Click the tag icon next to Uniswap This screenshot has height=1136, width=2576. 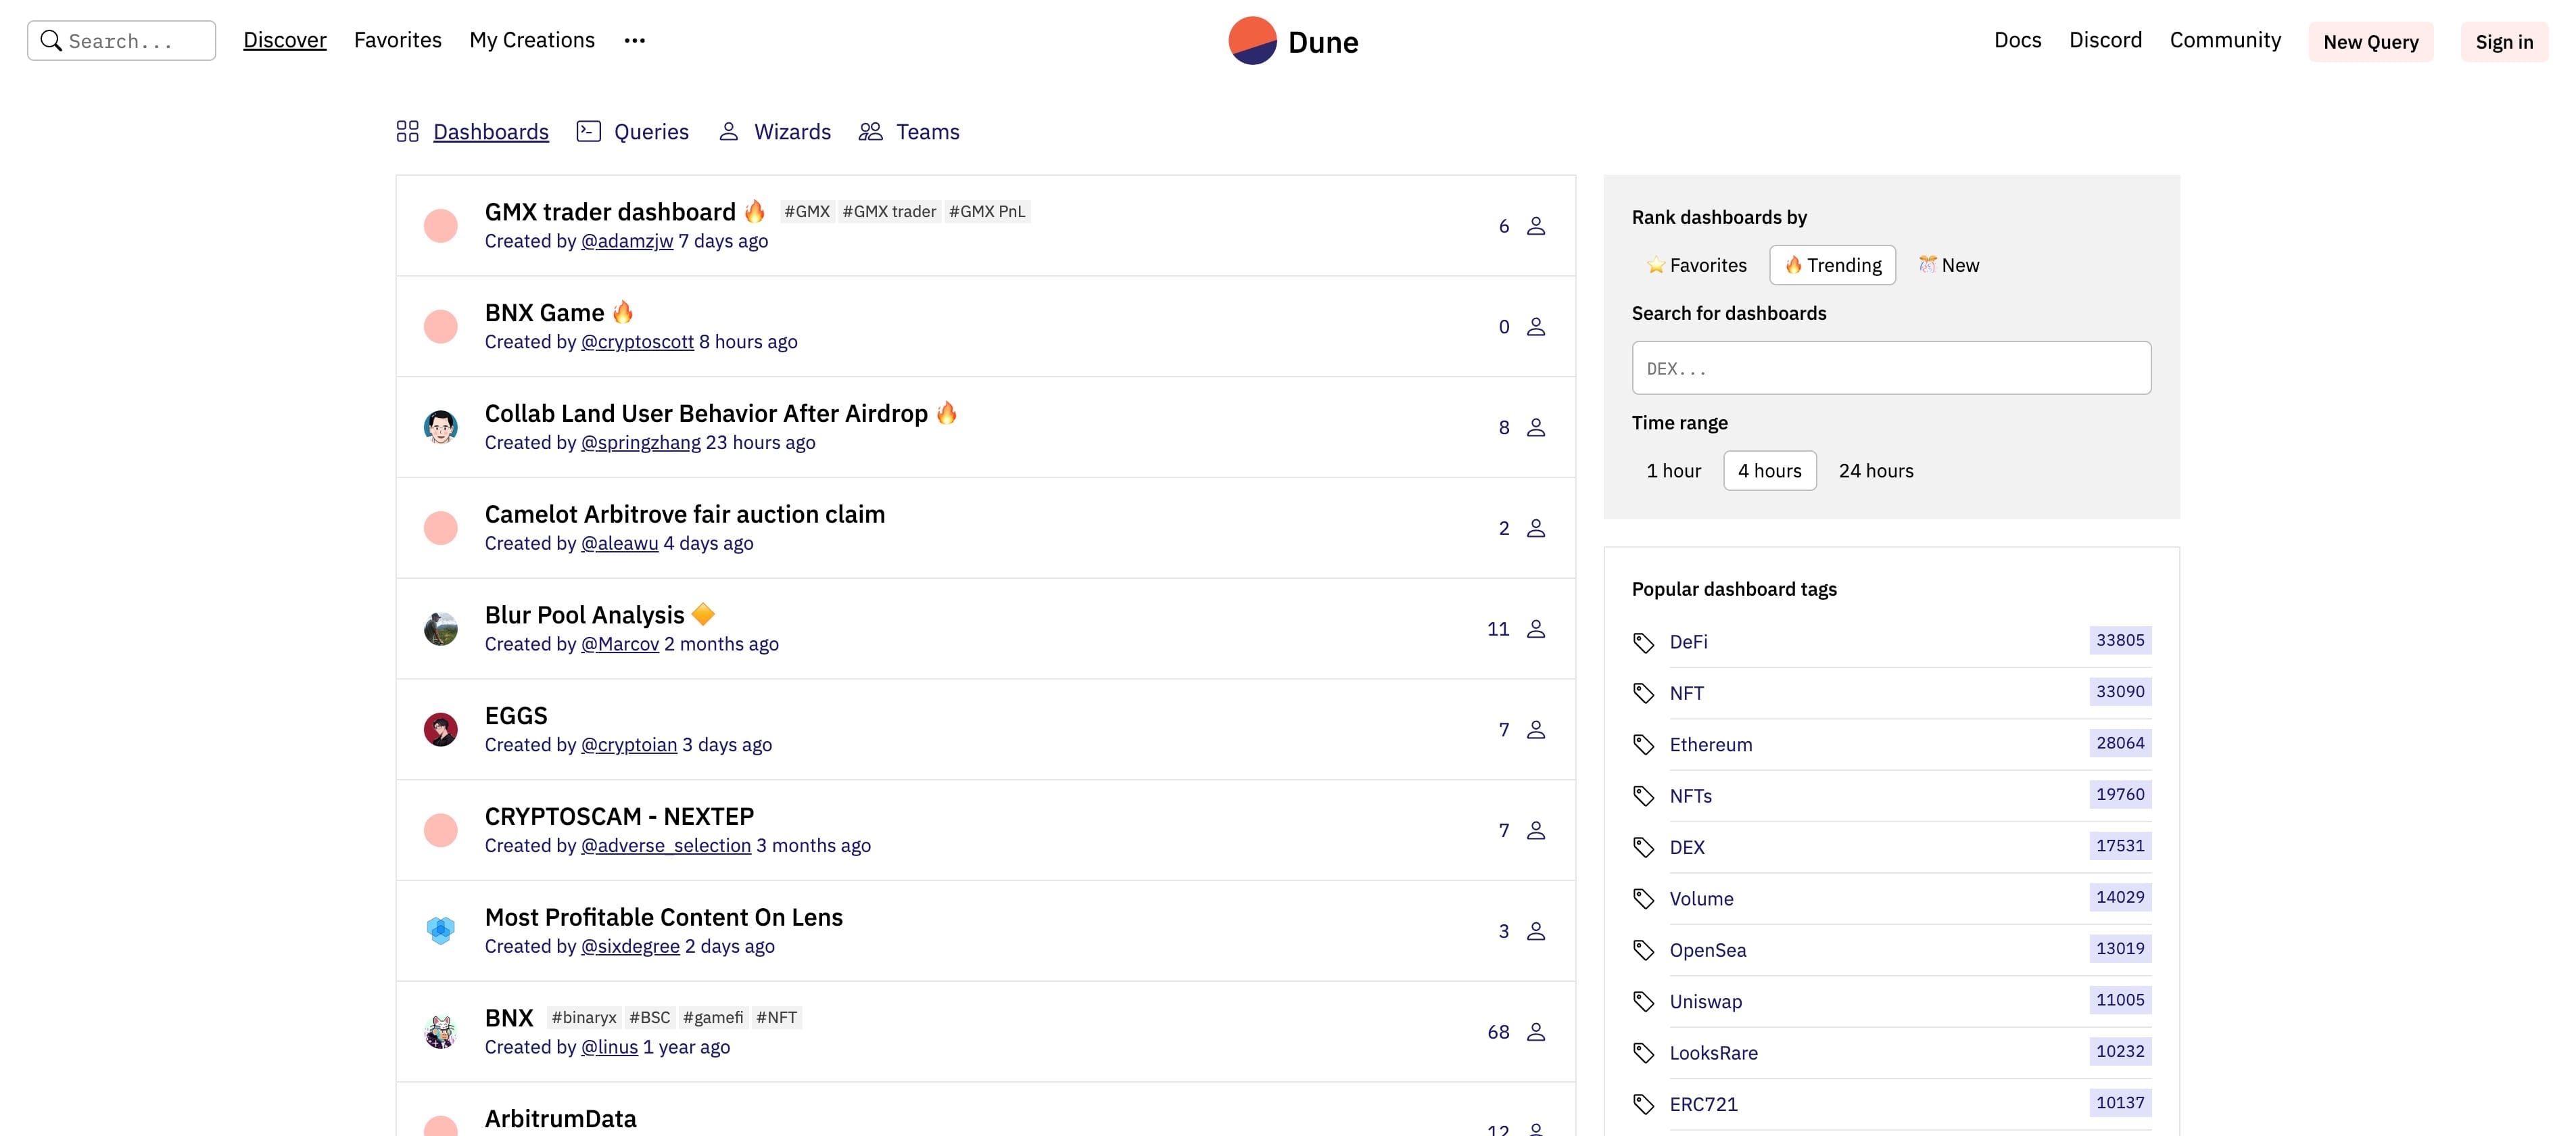tap(1643, 1001)
